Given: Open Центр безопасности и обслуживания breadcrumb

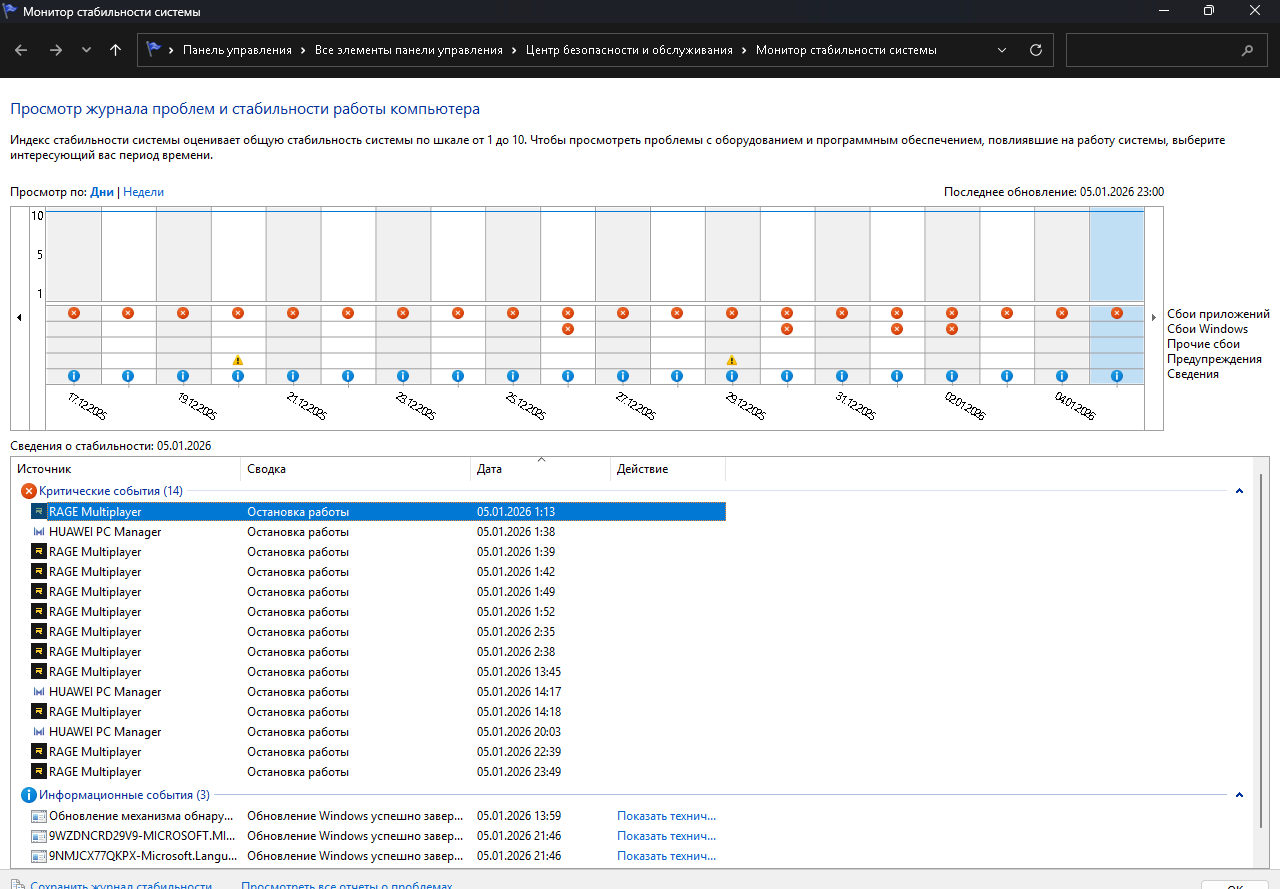Looking at the screenshot, I should point(629,50).
